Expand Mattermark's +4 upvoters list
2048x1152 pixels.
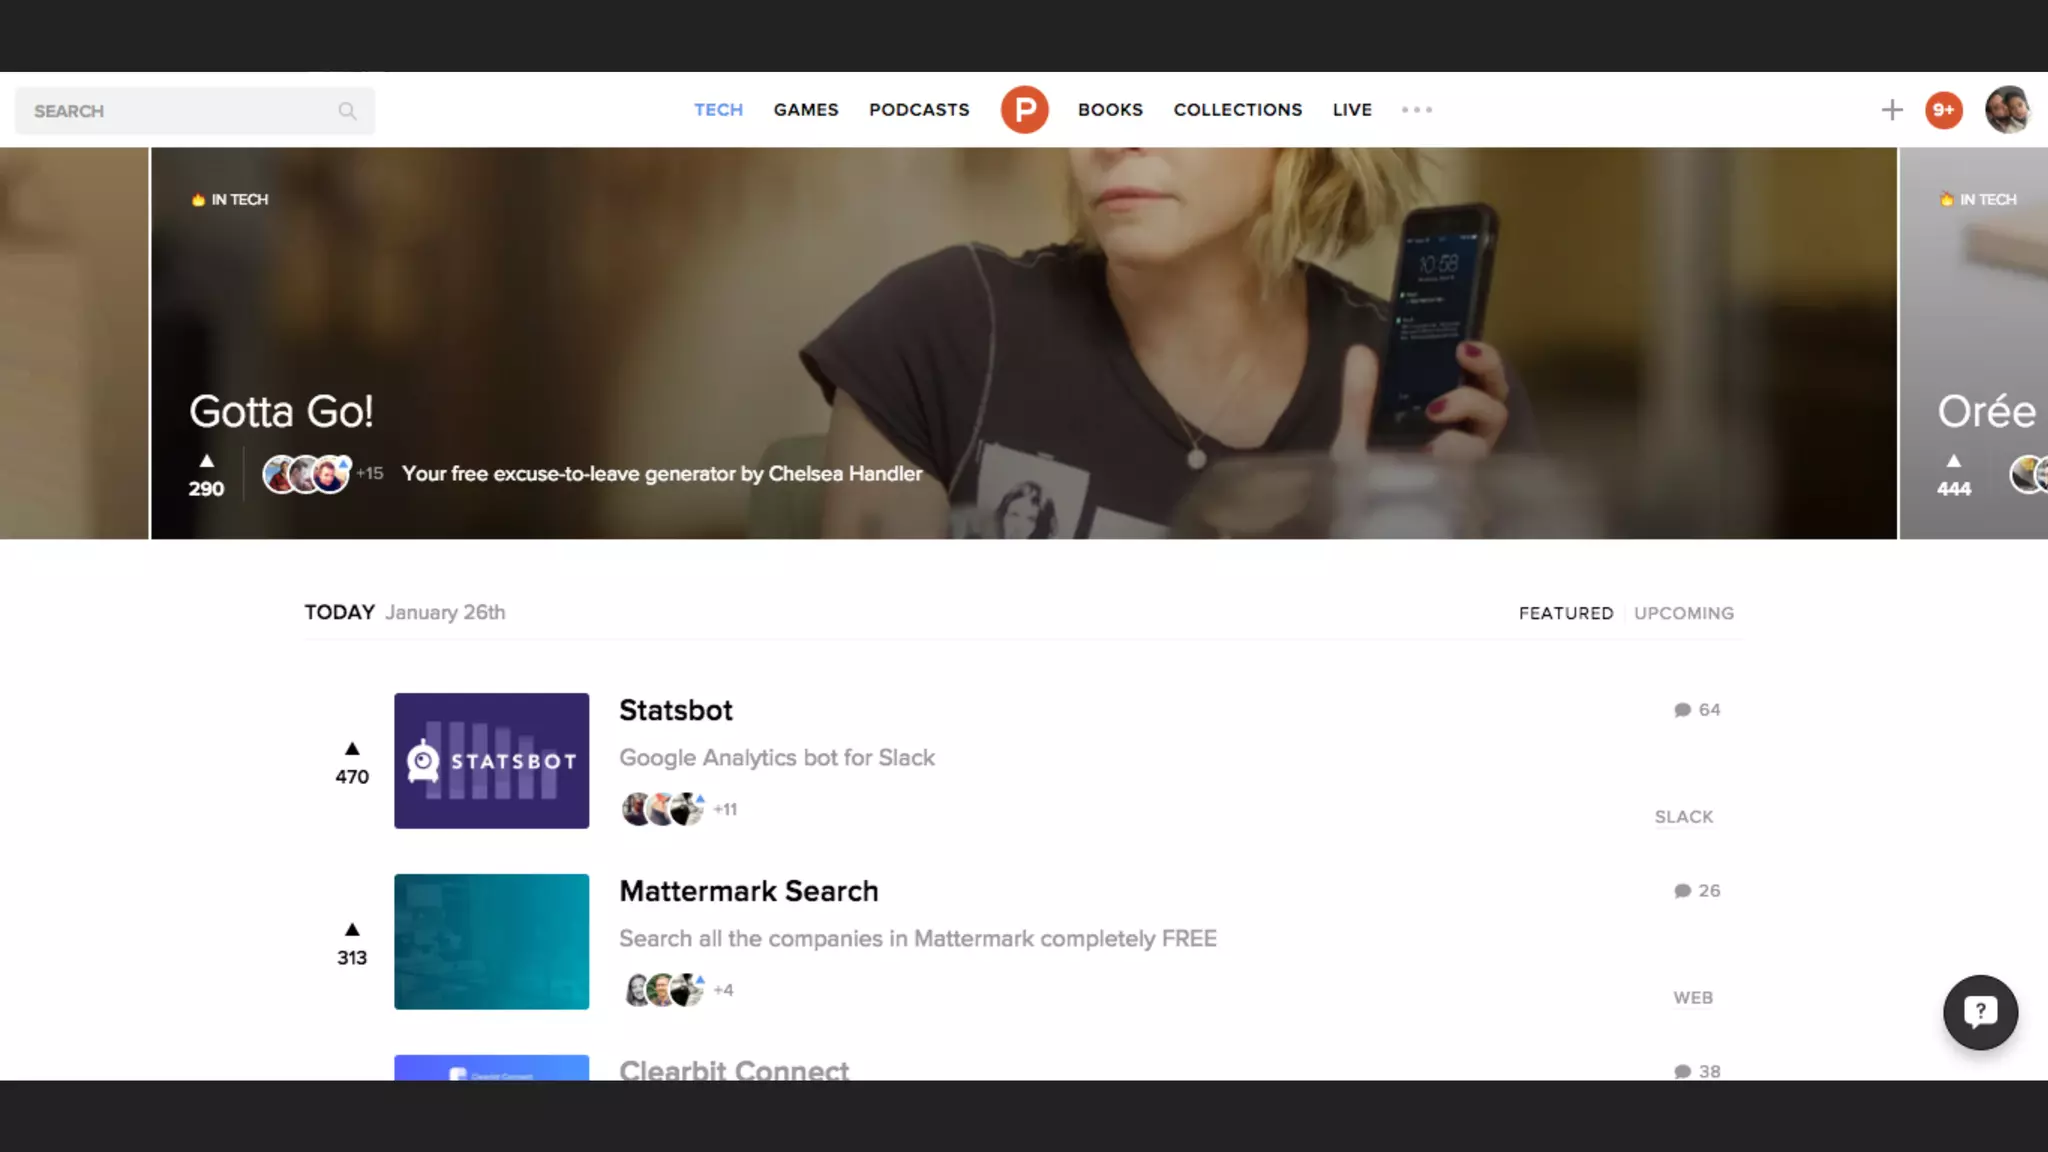pyautogui.click(x=723, y=990)
